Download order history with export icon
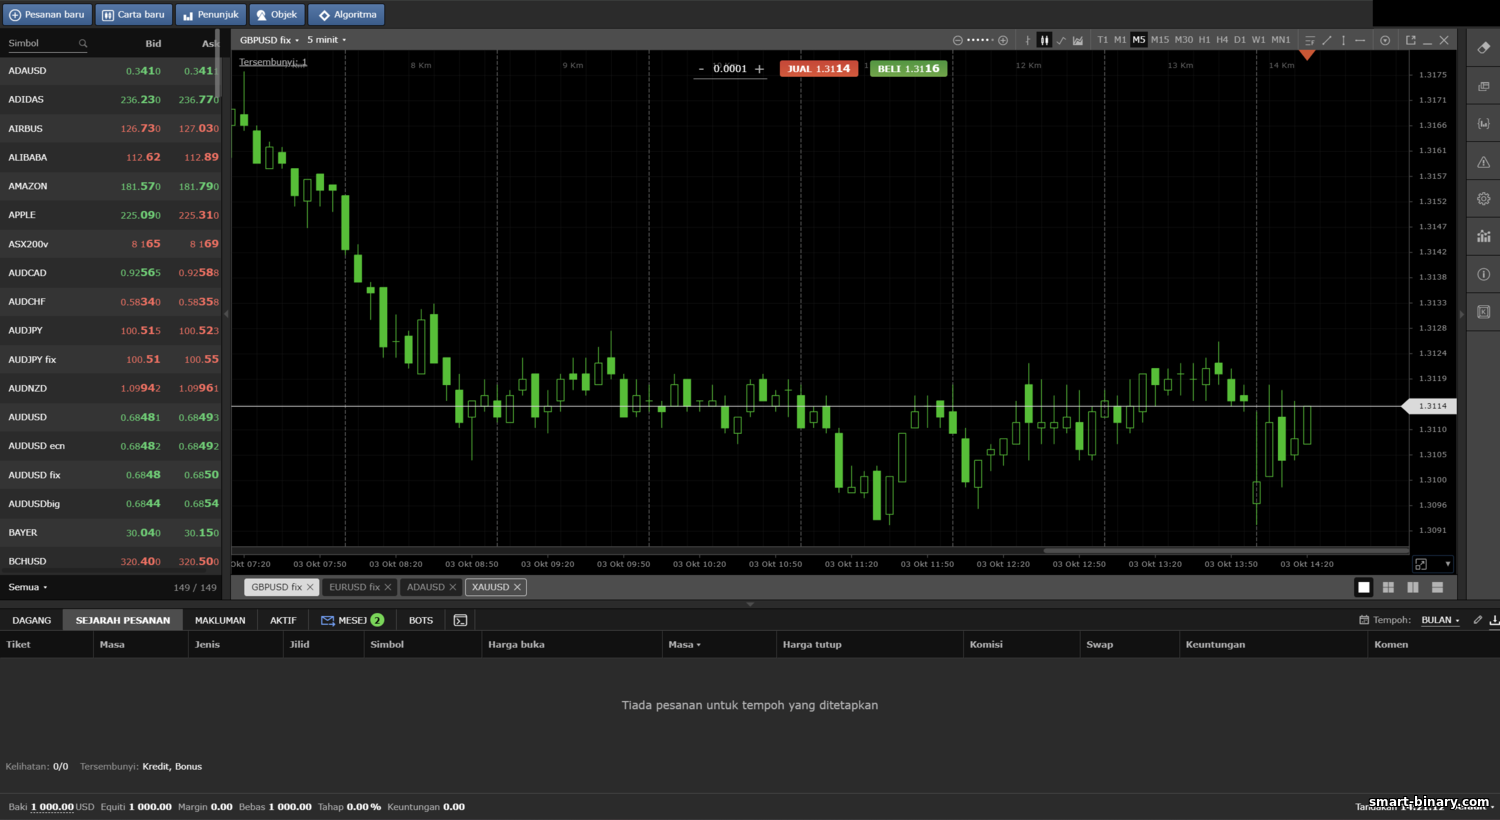This screenshot has height=820, width=1500. (1494, 620)
